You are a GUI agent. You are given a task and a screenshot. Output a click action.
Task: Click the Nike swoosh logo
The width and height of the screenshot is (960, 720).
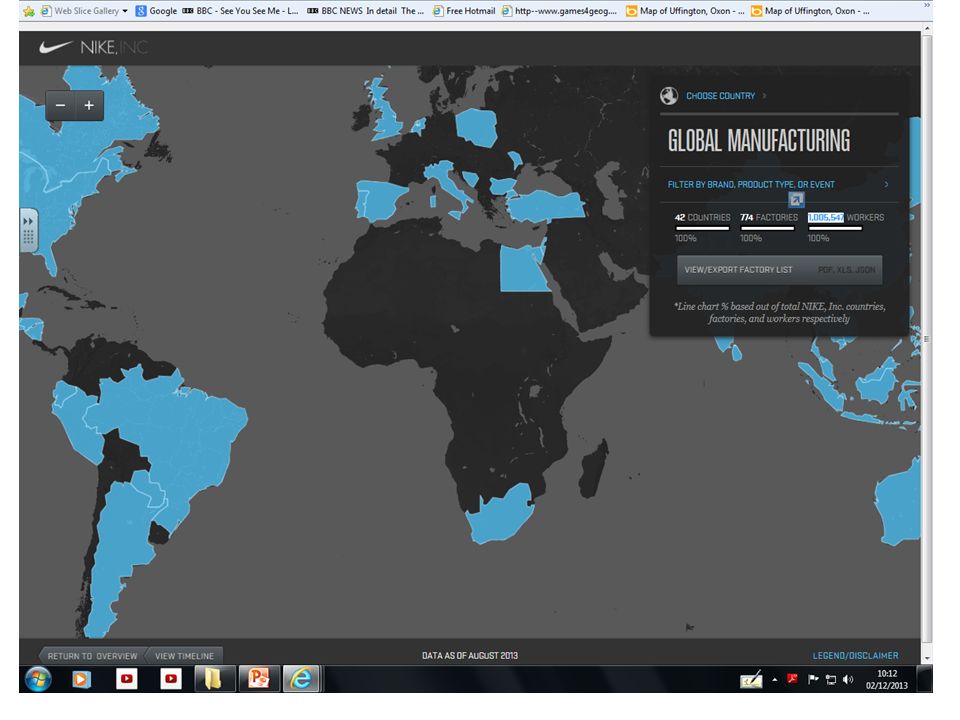pos(56,47)
